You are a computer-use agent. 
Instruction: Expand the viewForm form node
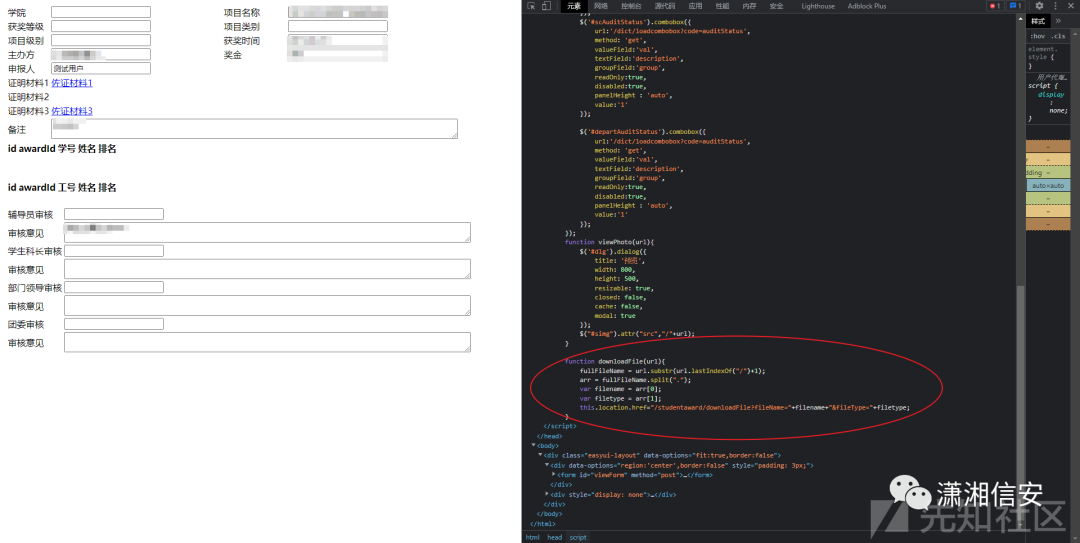point(554,475)
